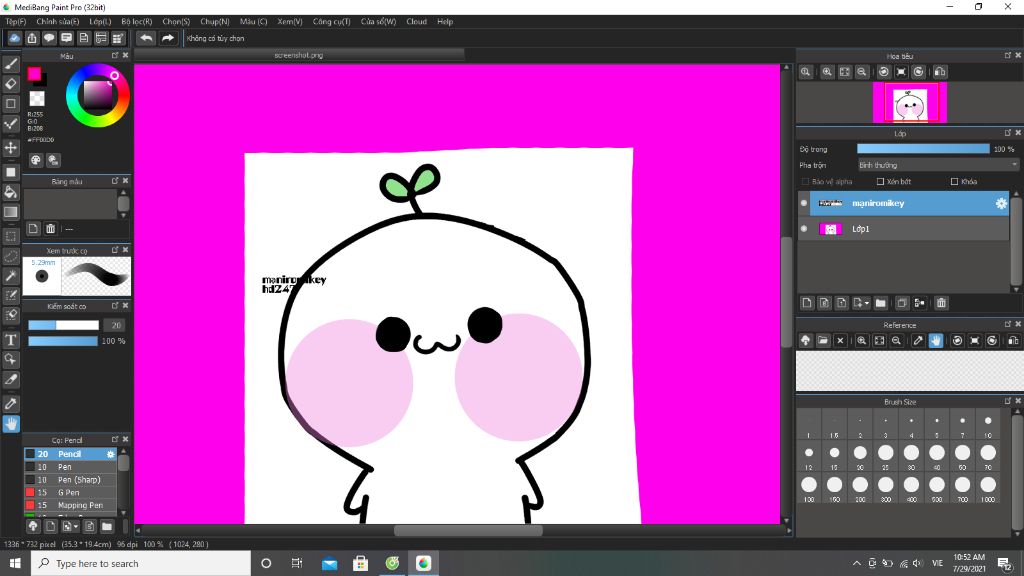Select the Eraser tool in left toolbar
The height and width of the screenshot is (576, 1024).
pos(11,83)
